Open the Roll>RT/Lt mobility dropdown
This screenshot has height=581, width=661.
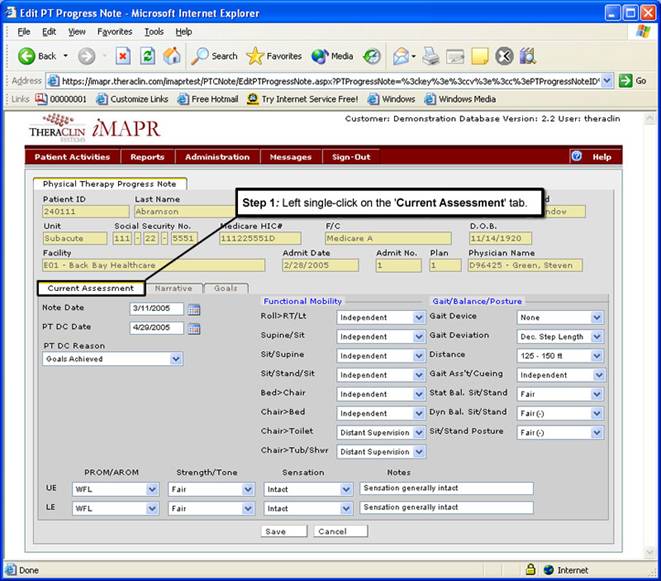point(419,318)
